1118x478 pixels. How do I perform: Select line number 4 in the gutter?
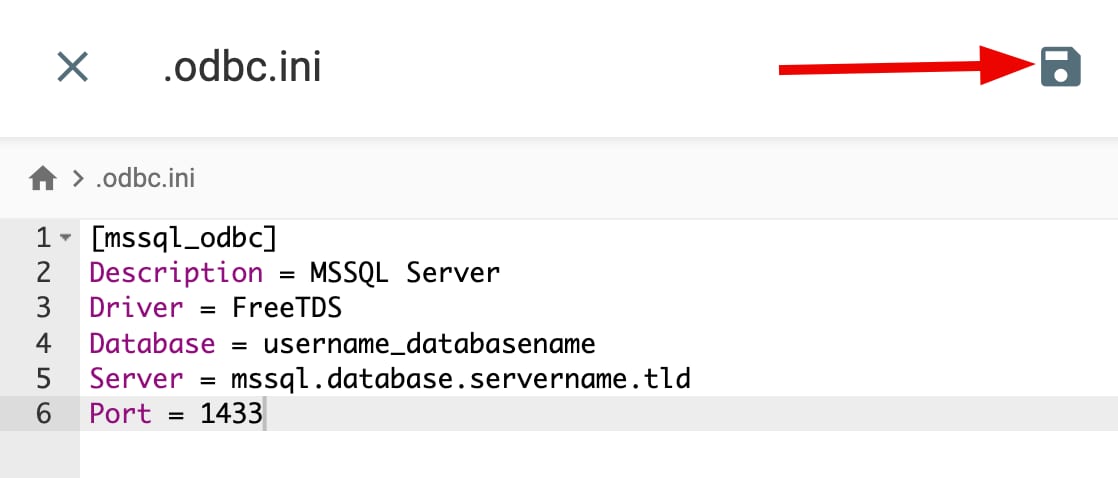coord(42,343)
